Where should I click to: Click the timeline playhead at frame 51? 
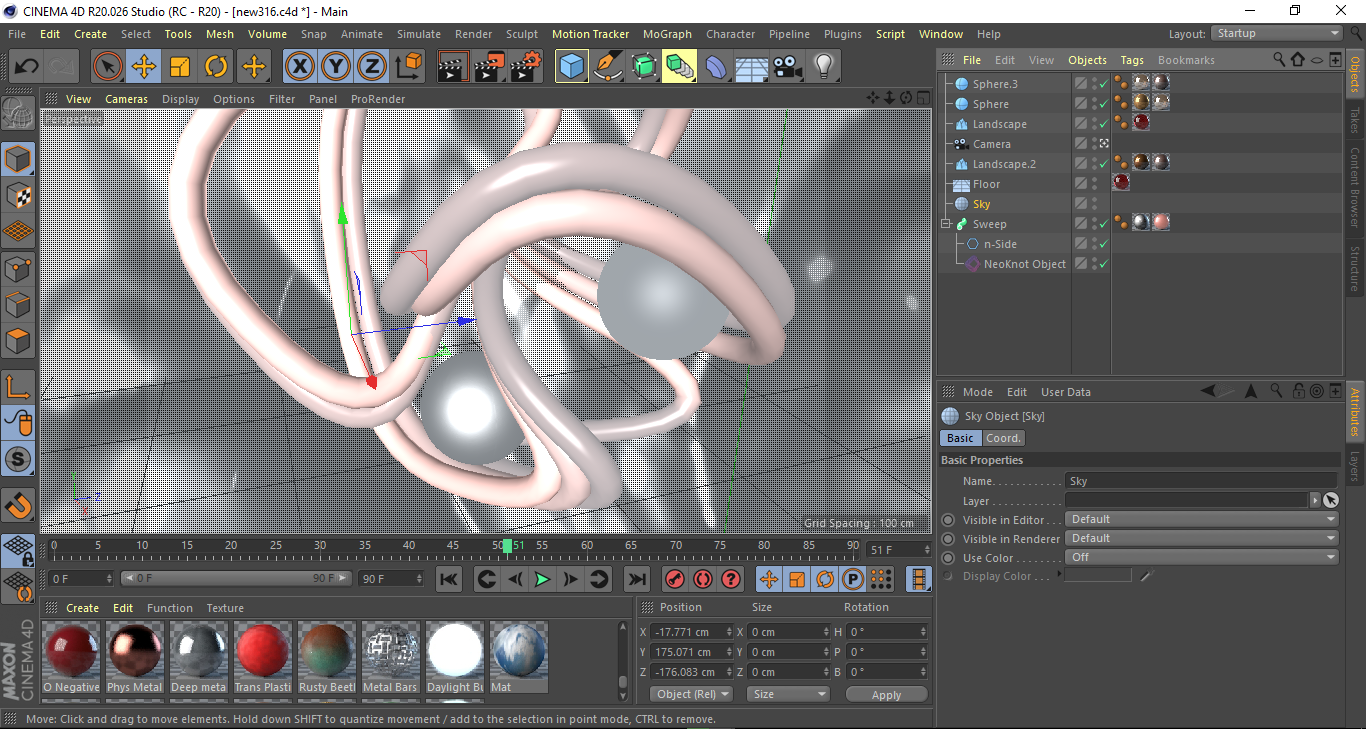[508, 546]
